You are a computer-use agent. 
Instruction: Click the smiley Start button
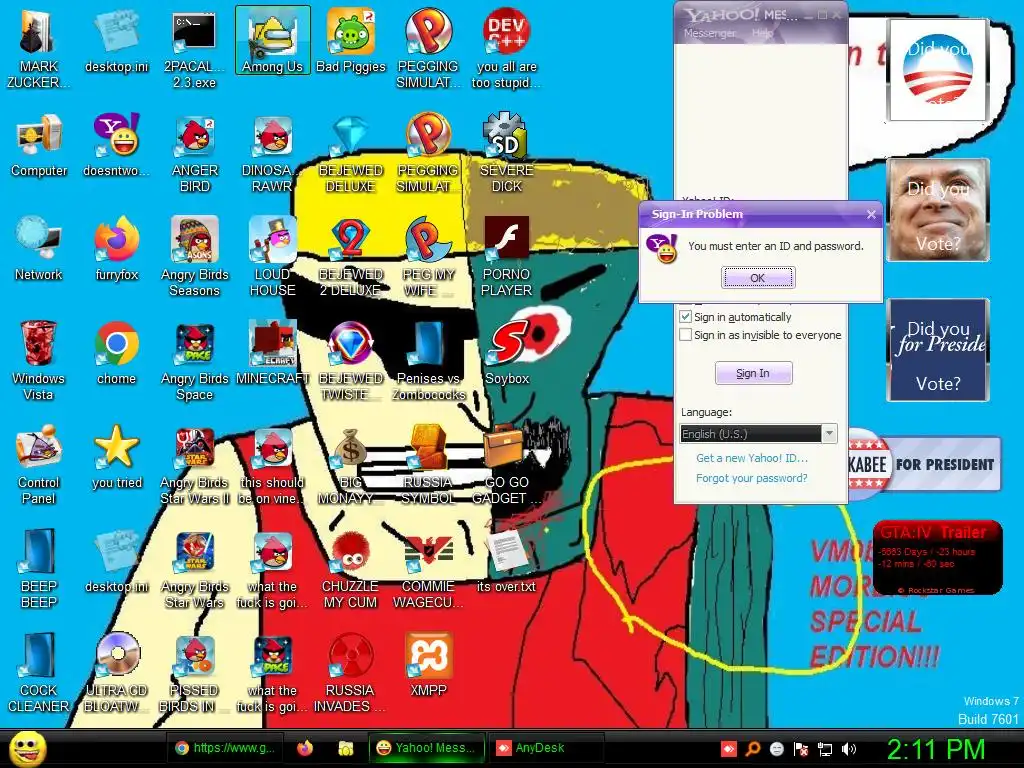coord(27,748)
